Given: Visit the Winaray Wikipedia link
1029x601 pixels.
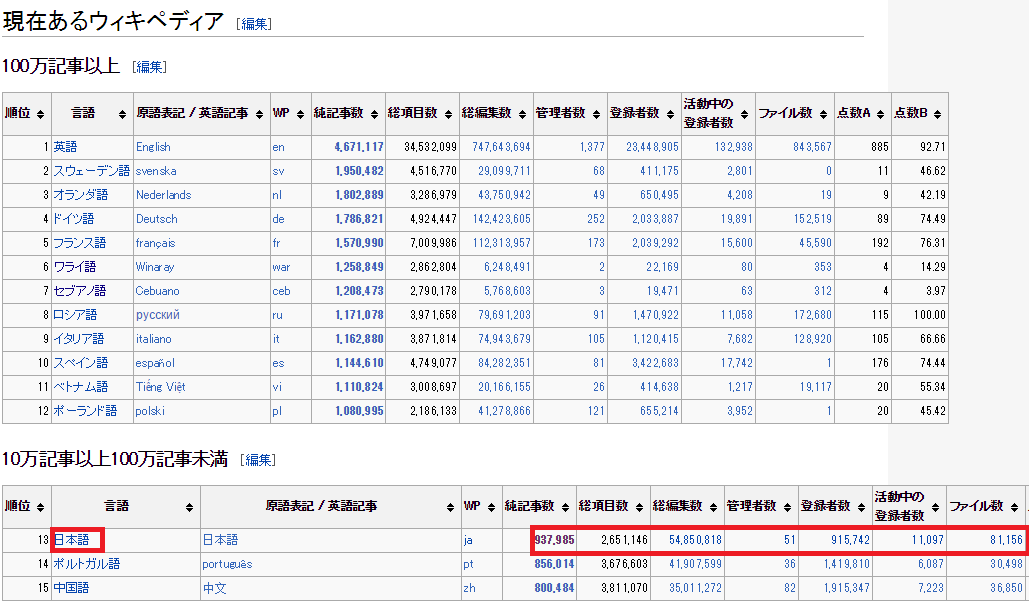Looking at the screenshot, I should click(155, 267).
